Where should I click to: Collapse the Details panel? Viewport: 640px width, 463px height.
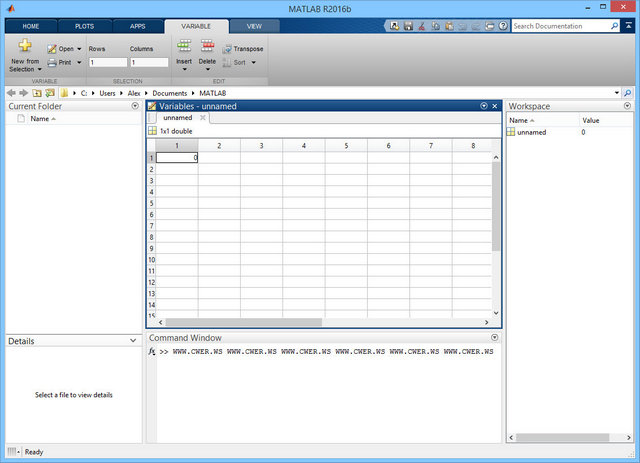pyautogui.click(x=135, y=340)
